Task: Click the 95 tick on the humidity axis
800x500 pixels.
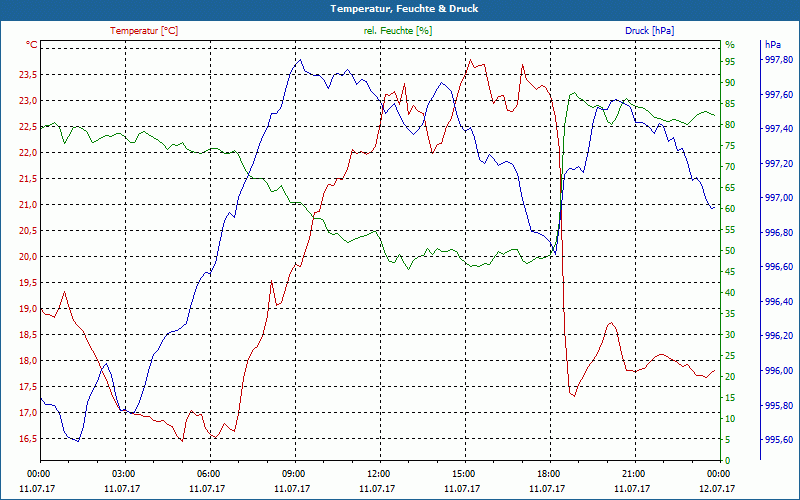Action: pos(730,62)
